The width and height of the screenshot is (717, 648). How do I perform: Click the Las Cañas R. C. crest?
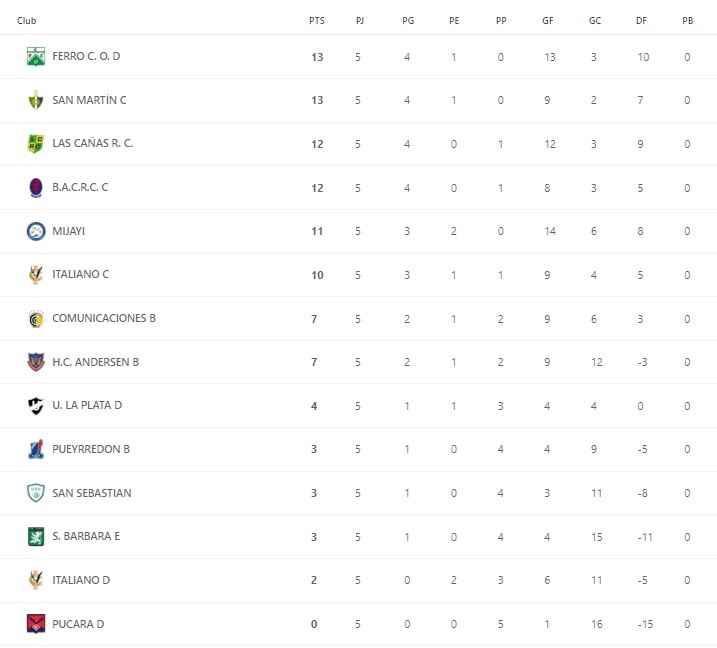36,144
